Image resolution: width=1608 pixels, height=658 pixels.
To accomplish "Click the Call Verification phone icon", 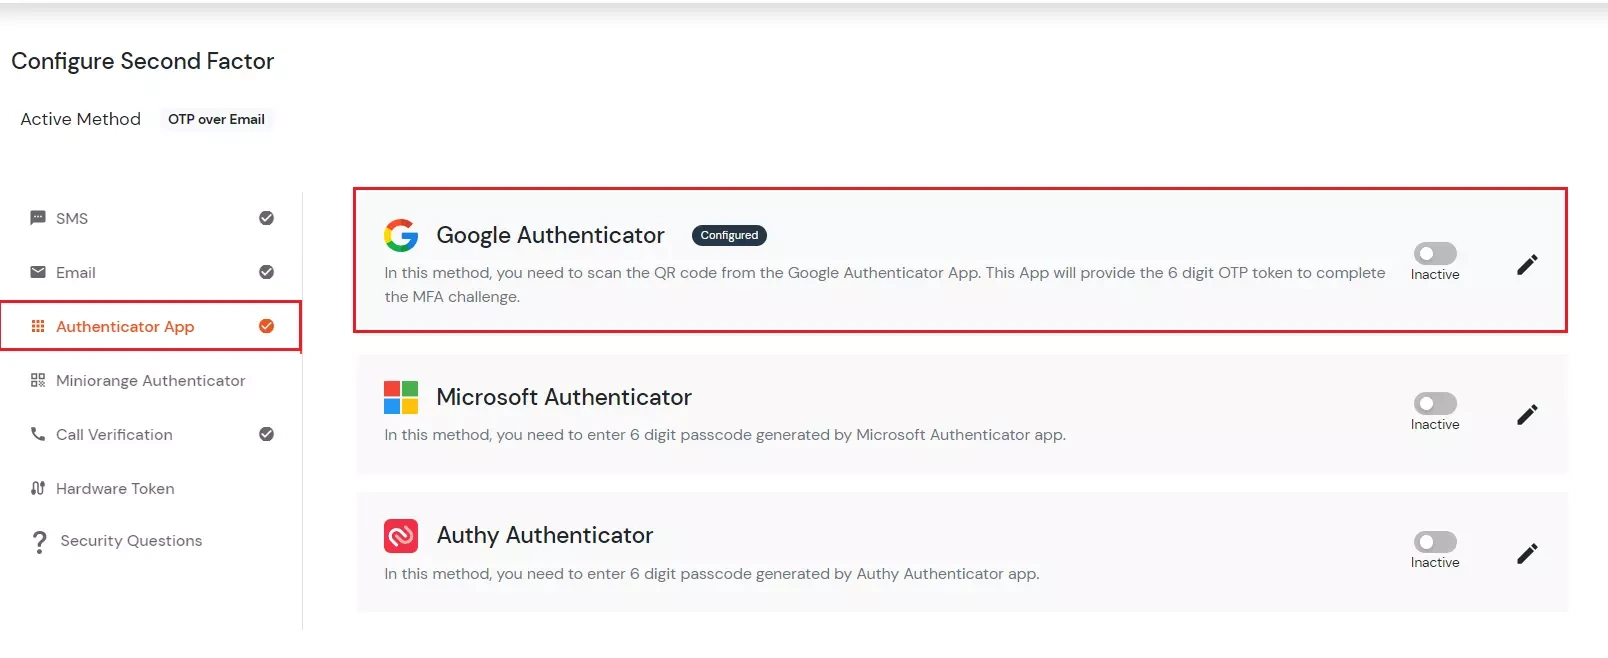I will (x=37, y=434).
